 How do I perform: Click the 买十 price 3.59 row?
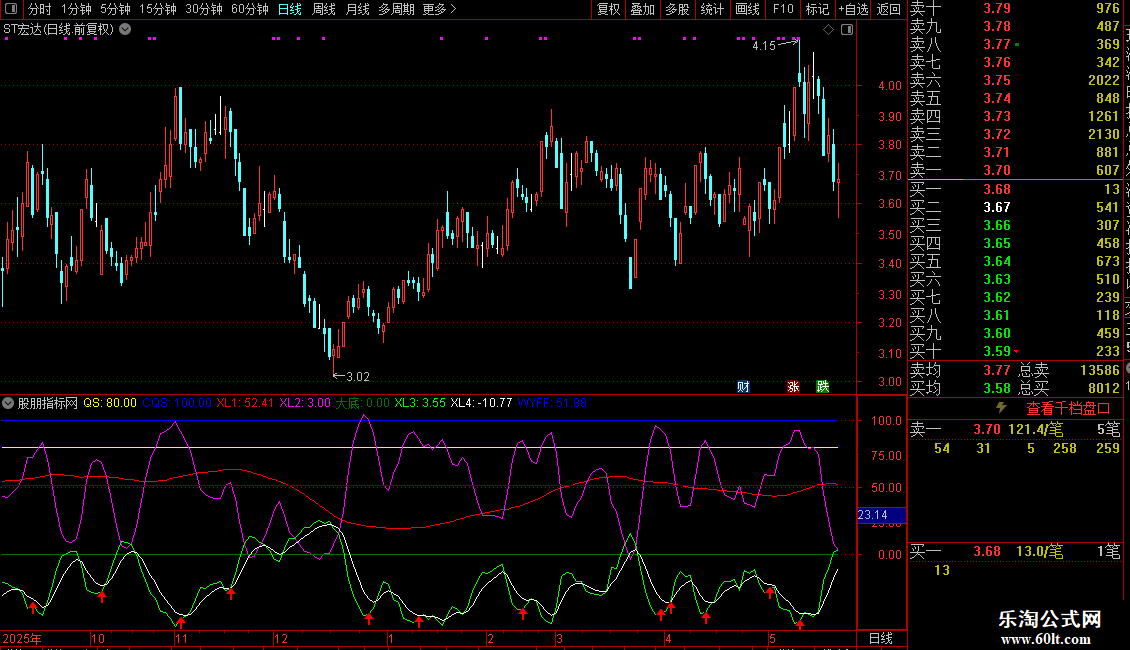[x=1015, y=352]
